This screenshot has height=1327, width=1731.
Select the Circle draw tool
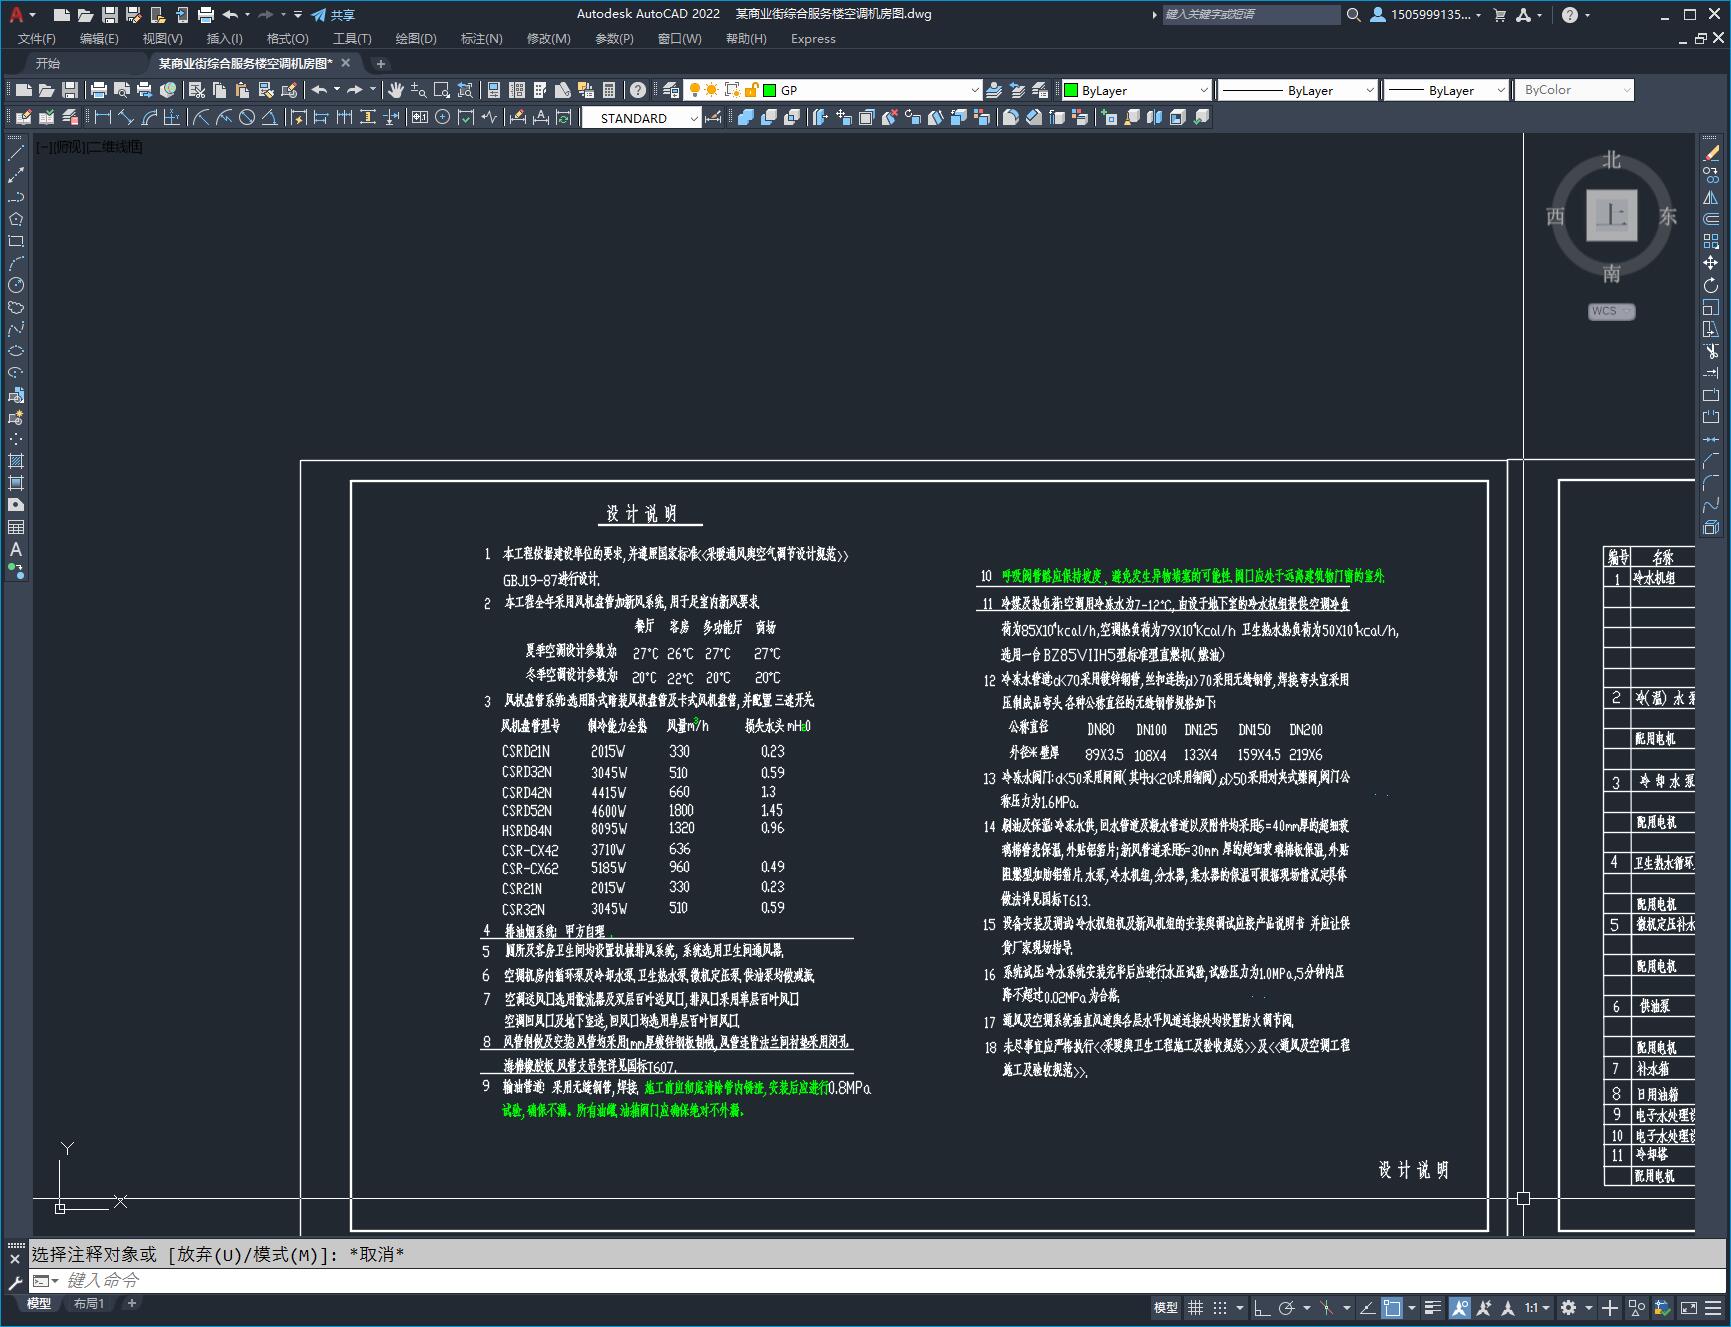tap(16, 285)
